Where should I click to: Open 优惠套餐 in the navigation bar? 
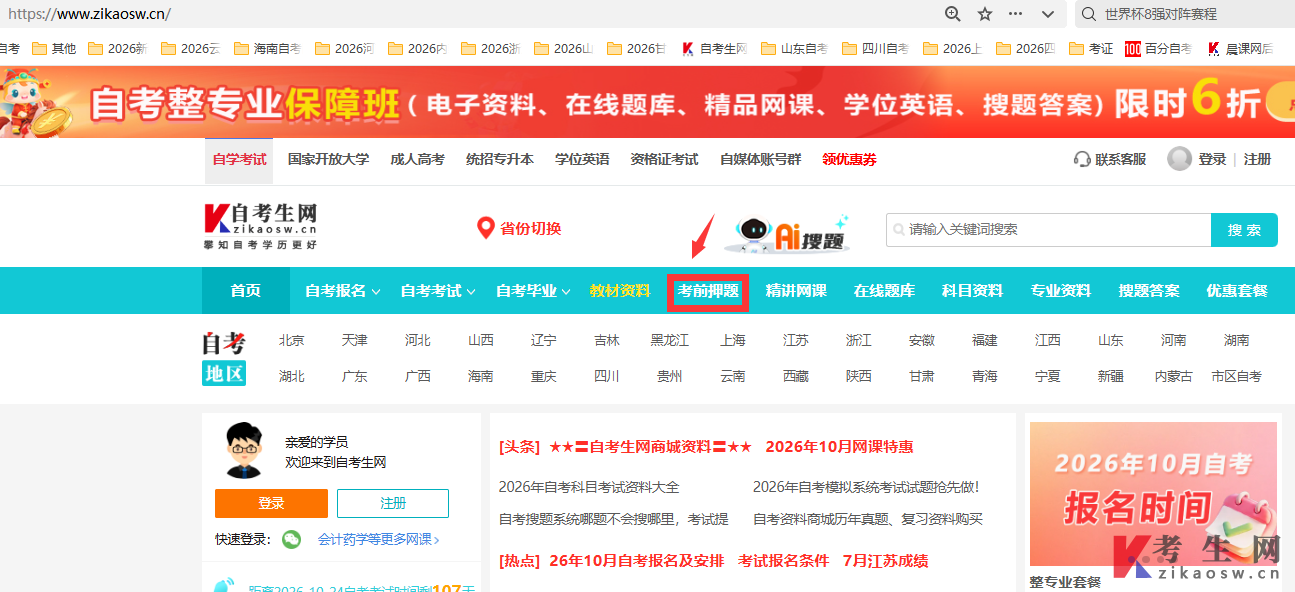pyautogui.click(x=1237, y=291)
